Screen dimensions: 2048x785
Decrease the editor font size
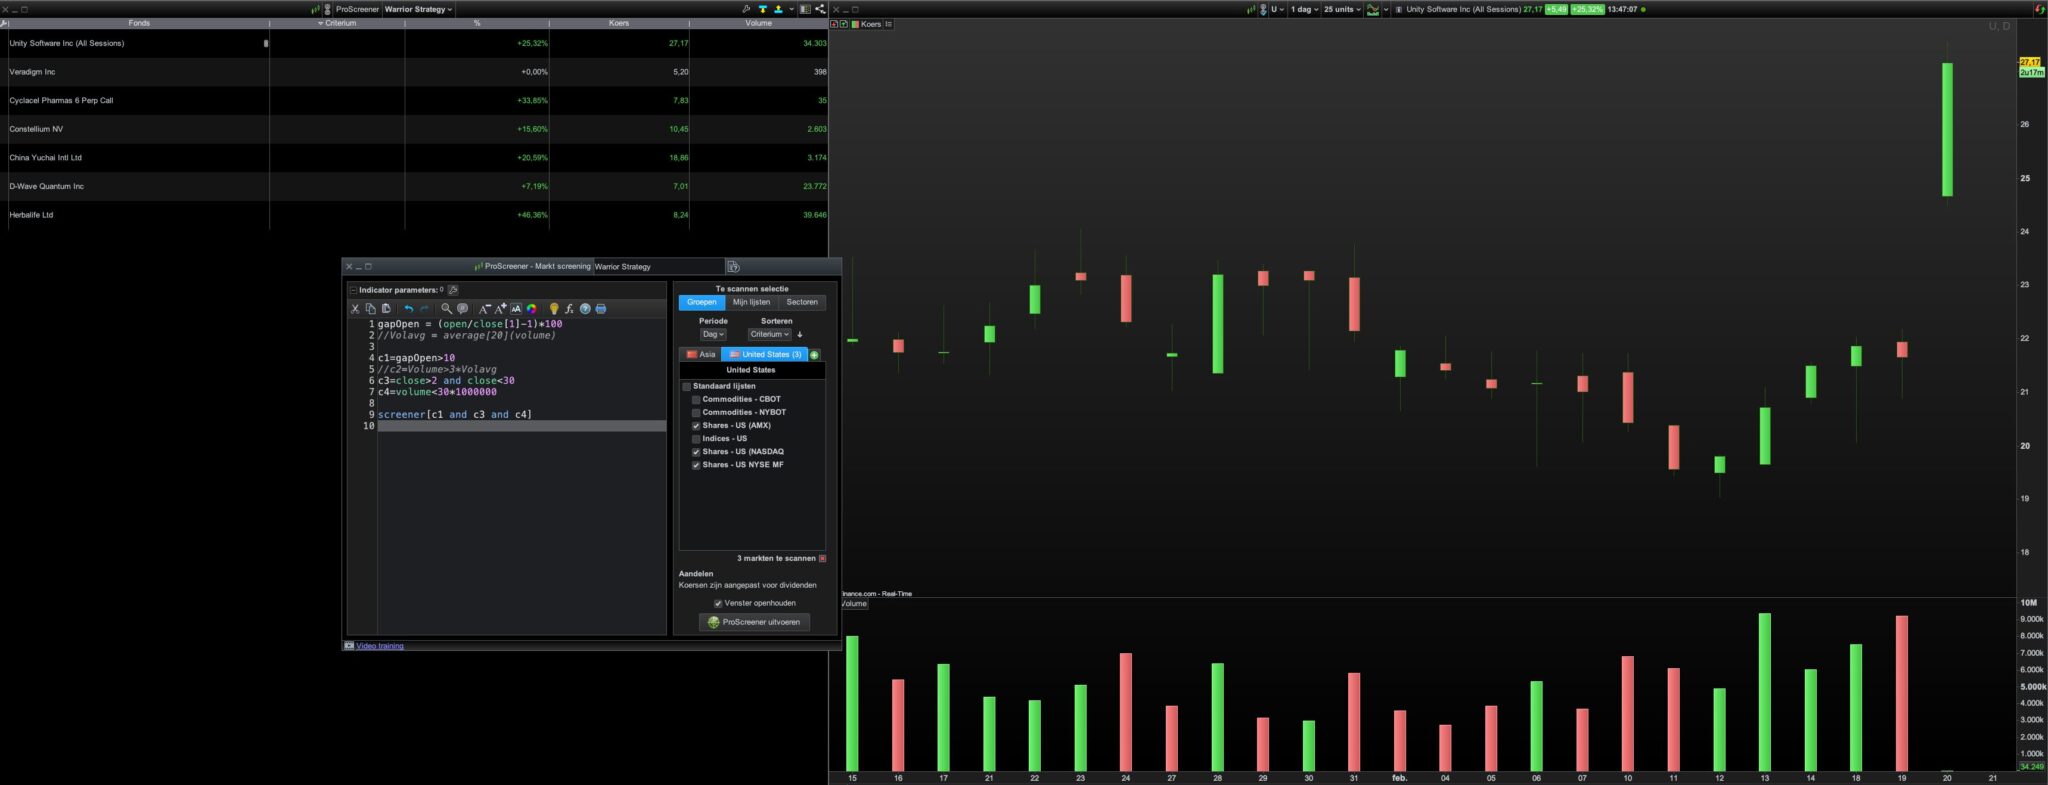pyautogui.click(x=484, y=309)
